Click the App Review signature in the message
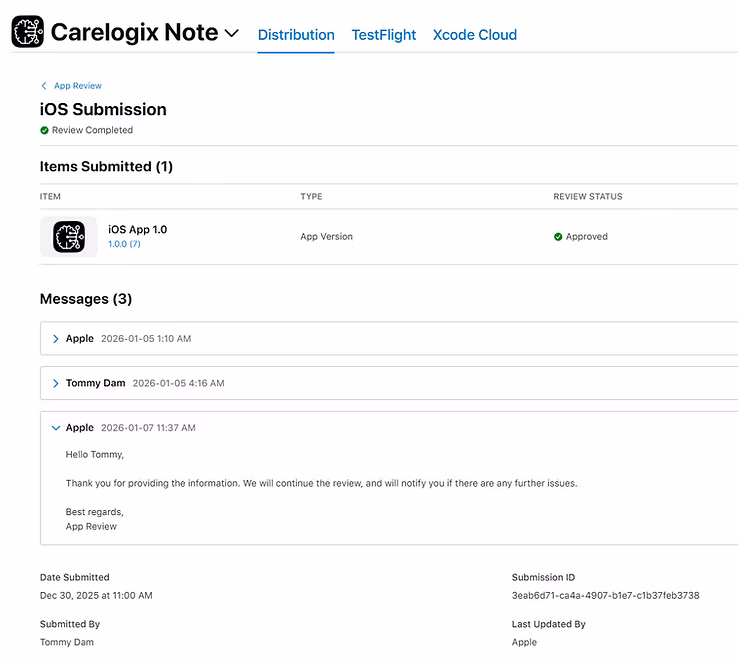The image size is (738, 662). click(91, 526)
